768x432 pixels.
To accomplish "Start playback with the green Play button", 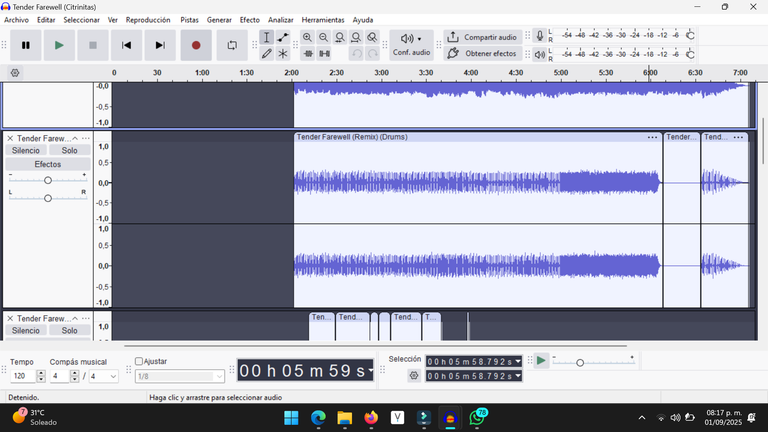I will pyautogui.click(x=59, y=45).
